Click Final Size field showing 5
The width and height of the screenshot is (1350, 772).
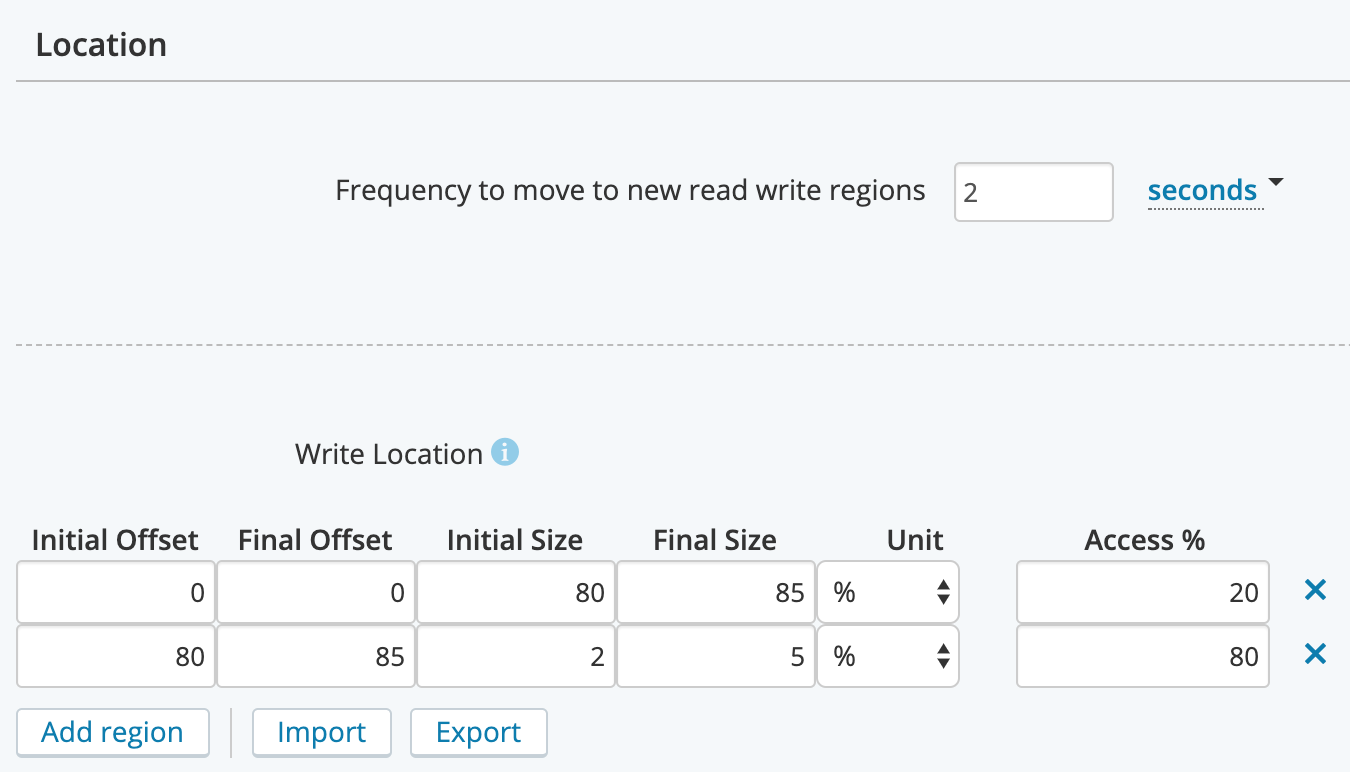coord(715,657)
